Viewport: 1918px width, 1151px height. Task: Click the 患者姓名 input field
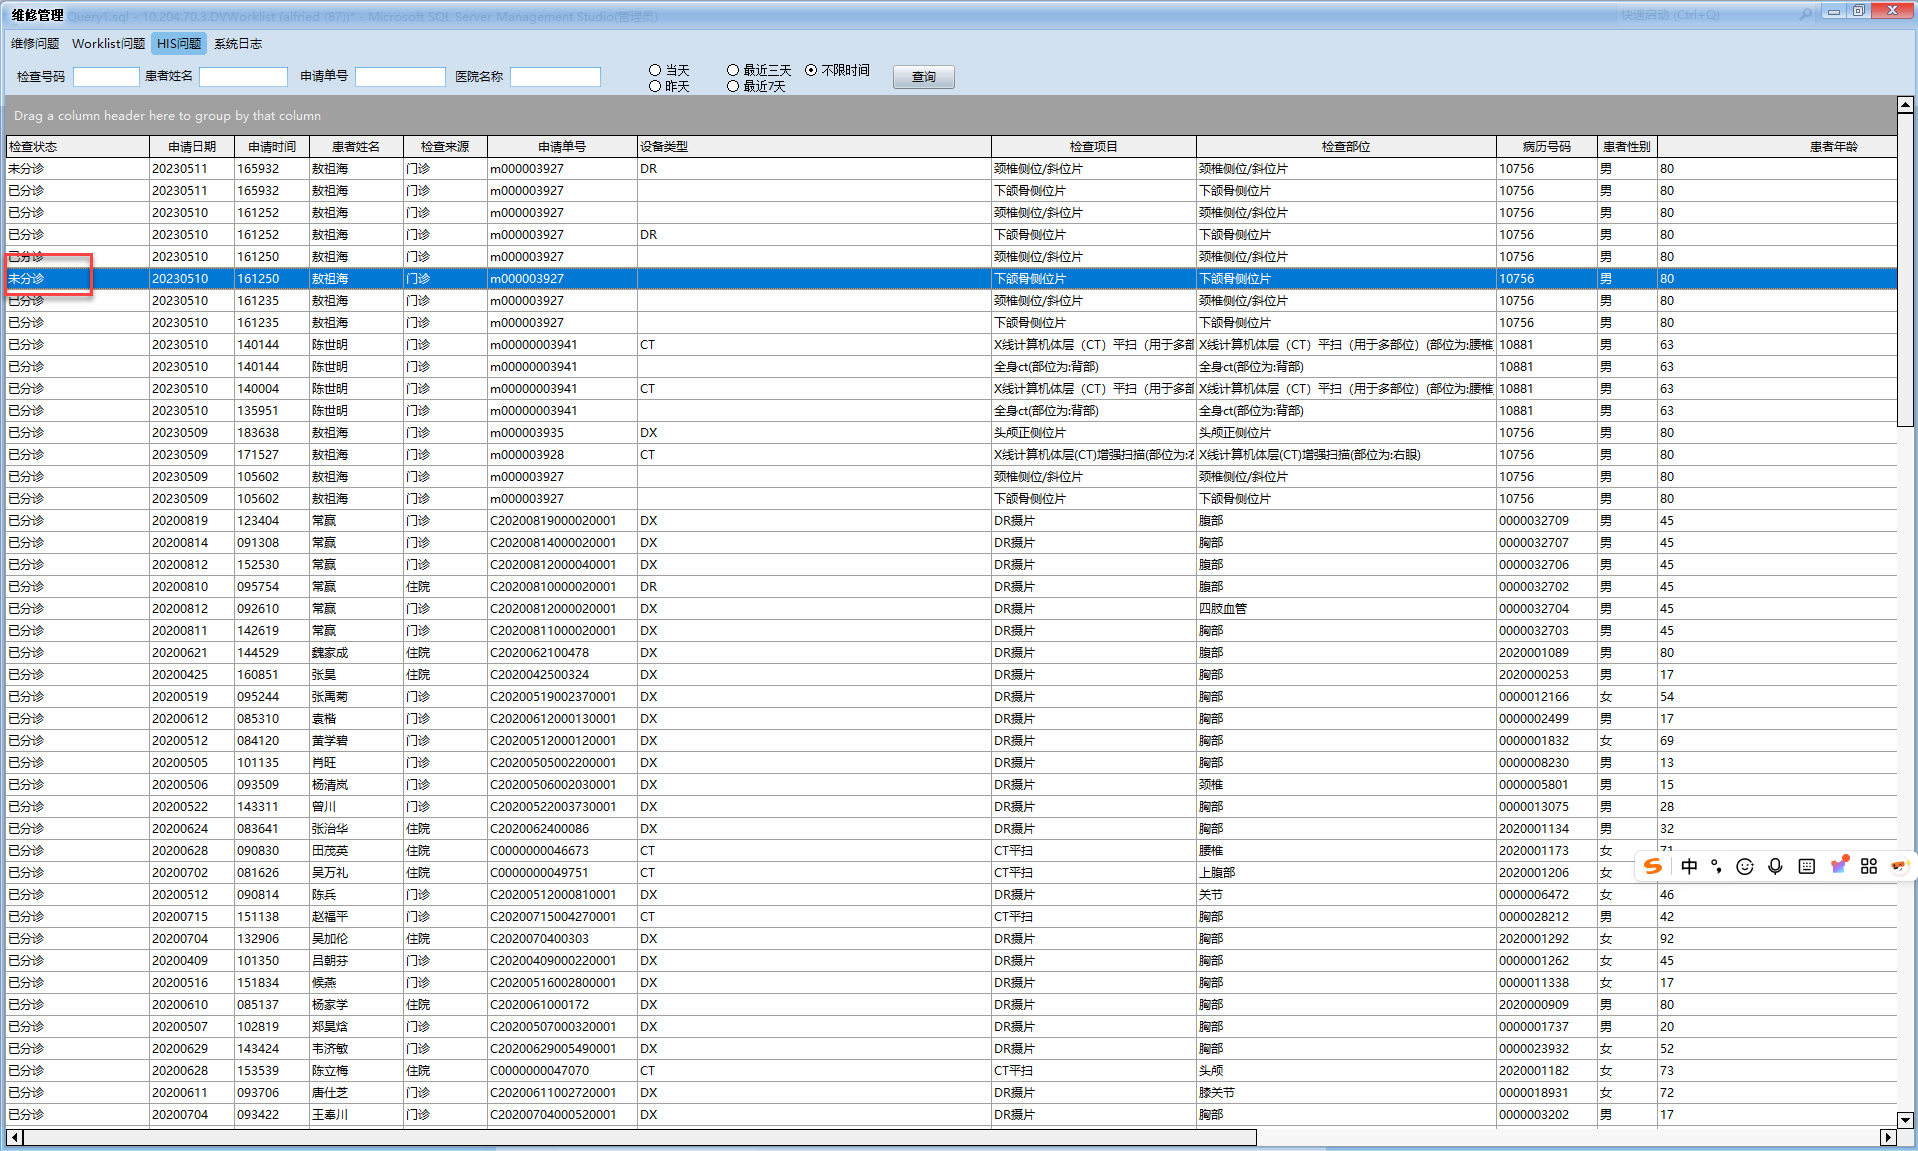pos(243,77)
